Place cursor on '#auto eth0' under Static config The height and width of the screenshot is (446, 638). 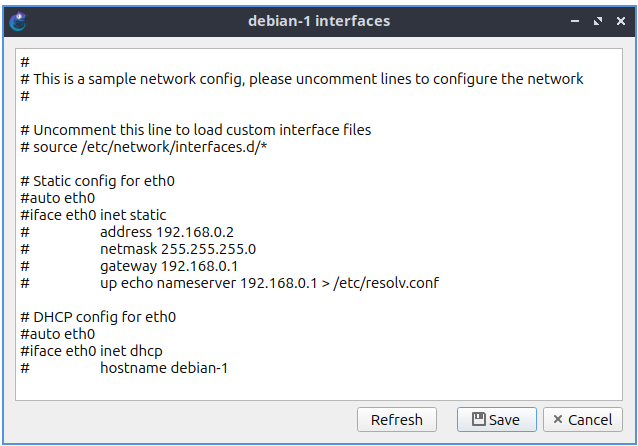click(x=58, y=198)
